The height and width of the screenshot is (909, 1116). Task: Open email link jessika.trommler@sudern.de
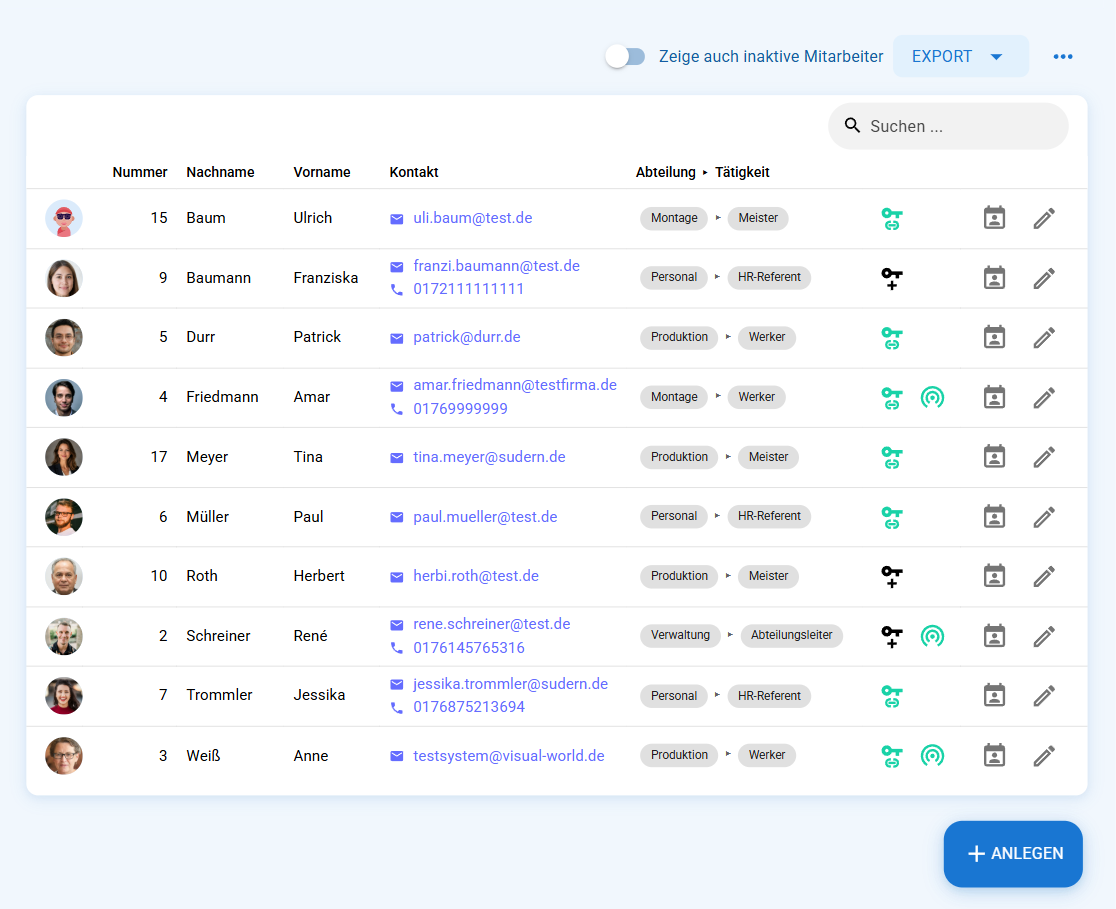point(510,684)
